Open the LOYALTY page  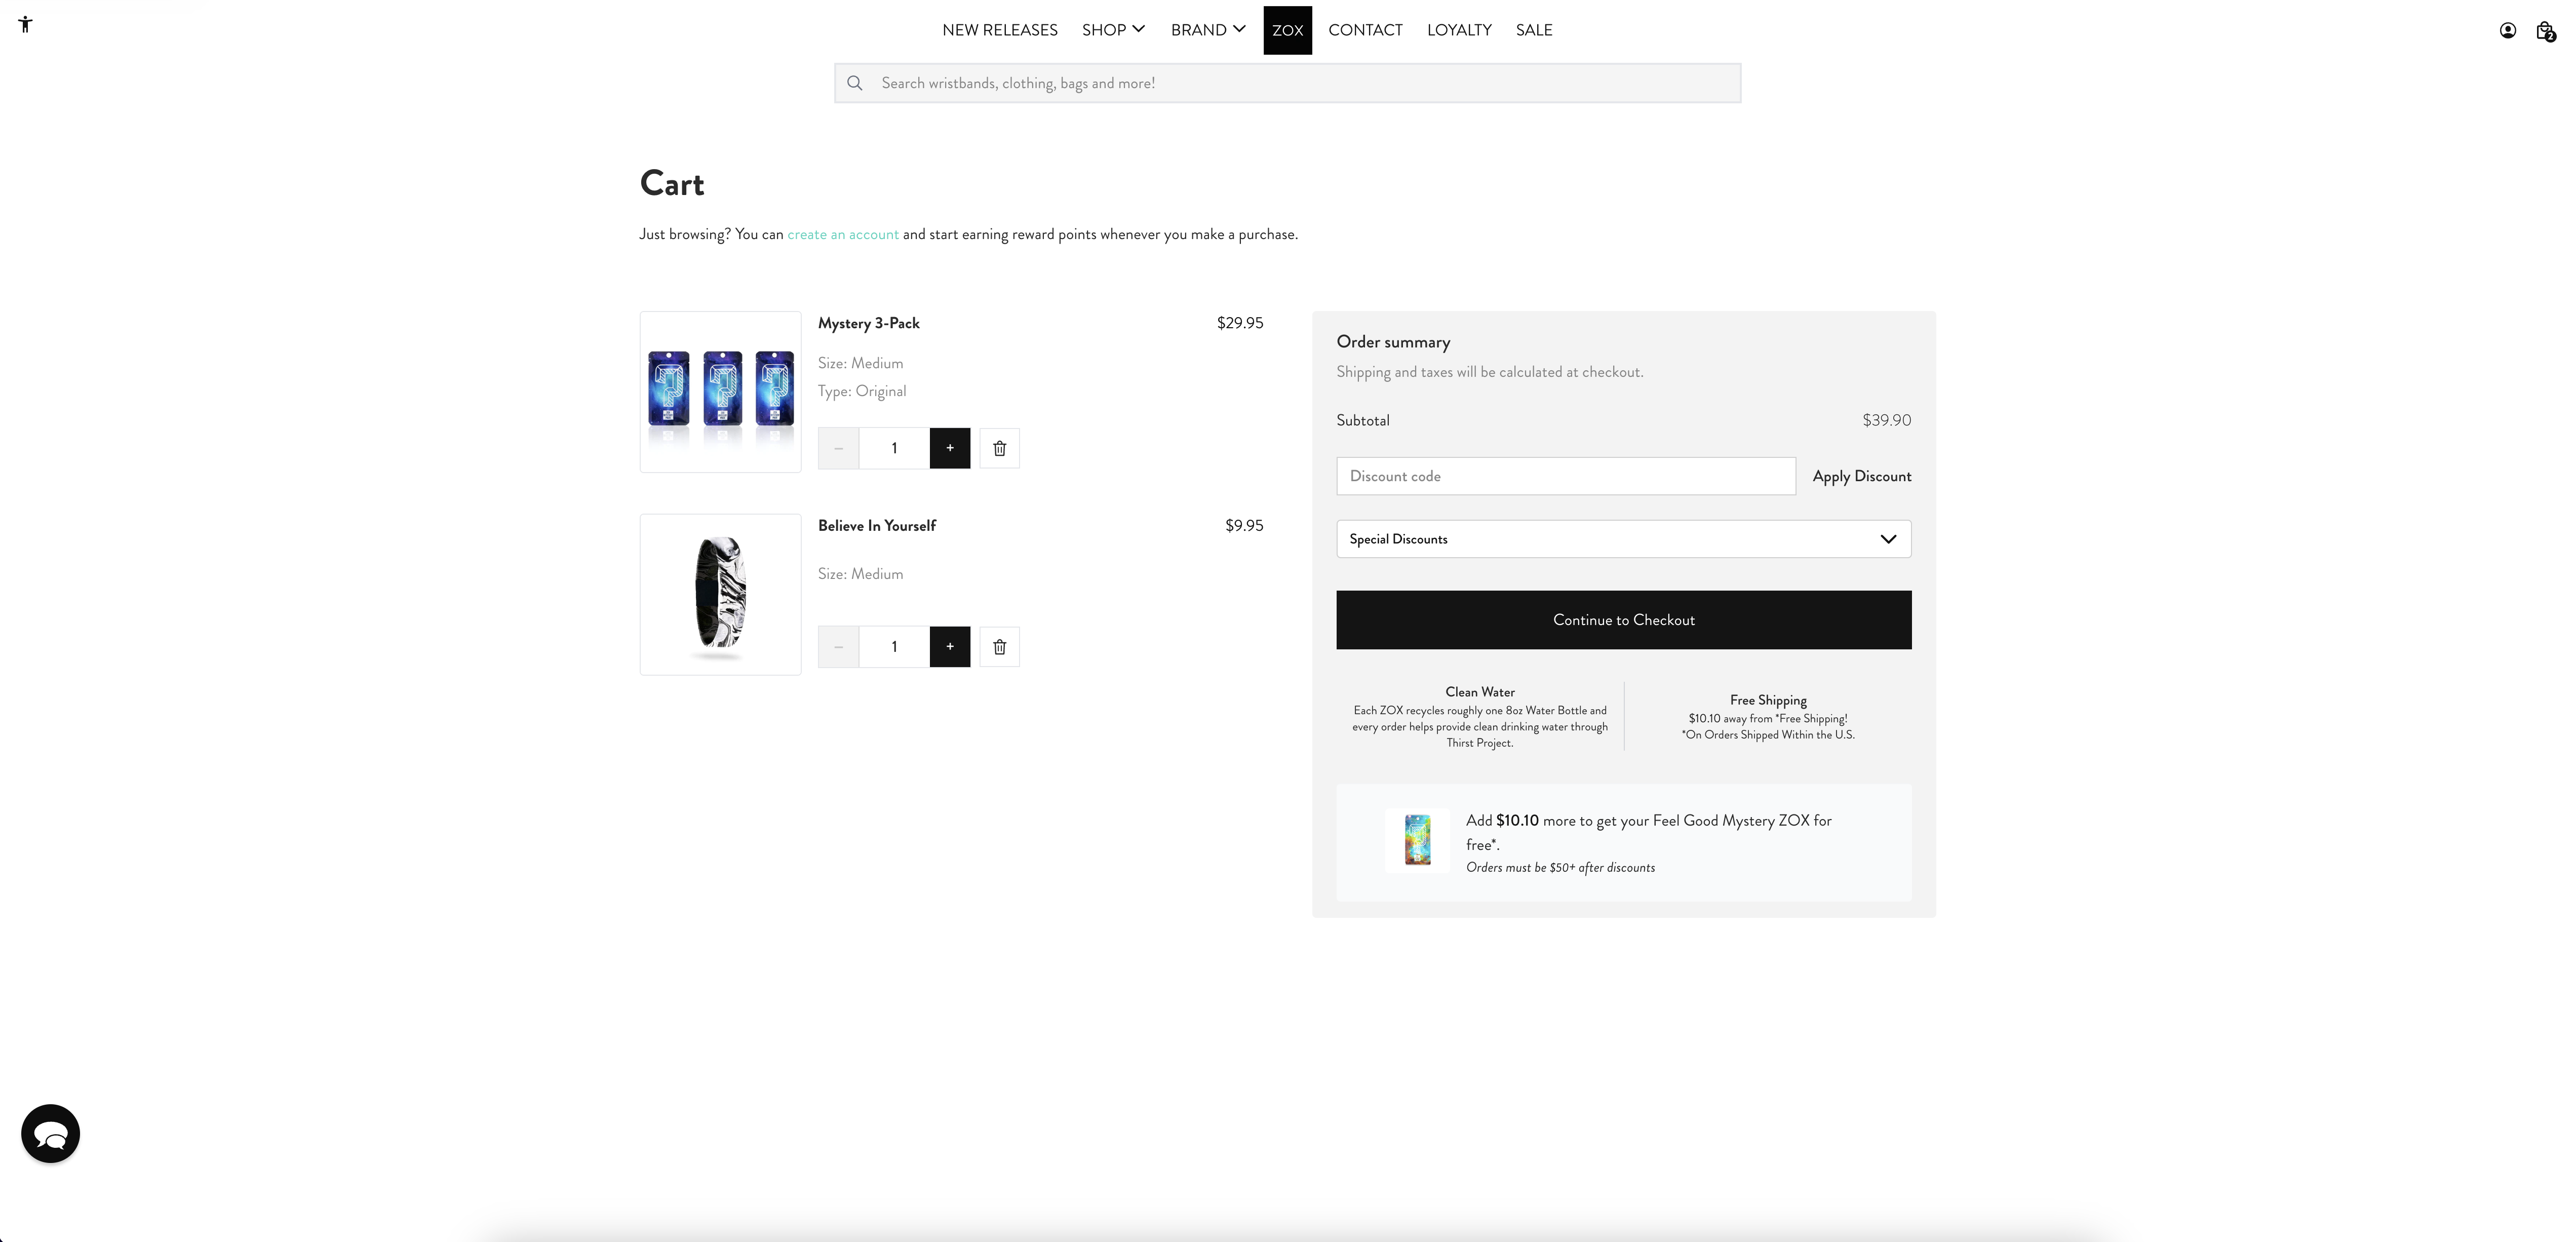pos(1459,30)
